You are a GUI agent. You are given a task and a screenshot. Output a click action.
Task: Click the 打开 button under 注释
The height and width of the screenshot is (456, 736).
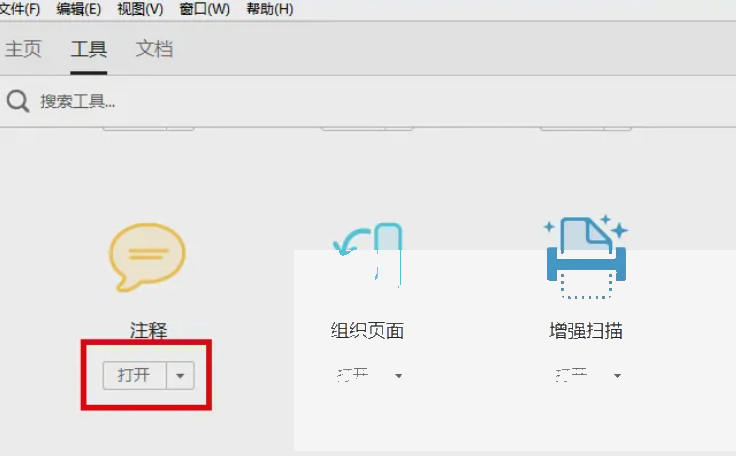tap(134, 375)
